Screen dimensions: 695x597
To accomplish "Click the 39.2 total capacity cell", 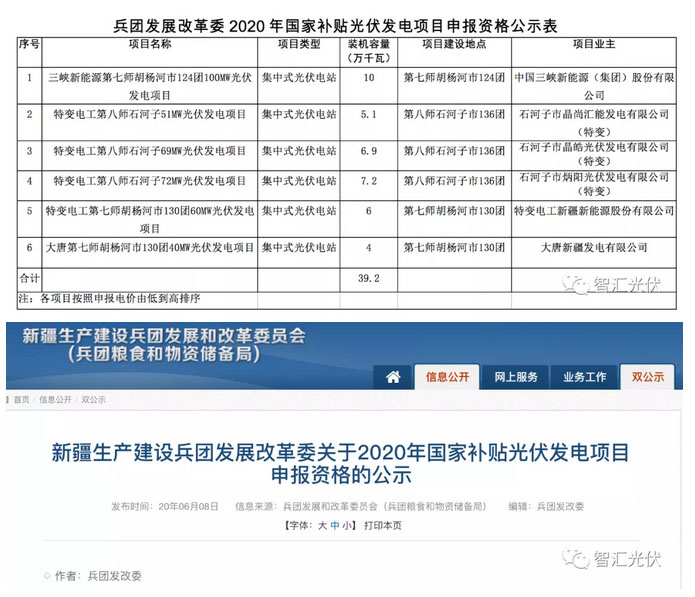I will (x=369, y=279).
